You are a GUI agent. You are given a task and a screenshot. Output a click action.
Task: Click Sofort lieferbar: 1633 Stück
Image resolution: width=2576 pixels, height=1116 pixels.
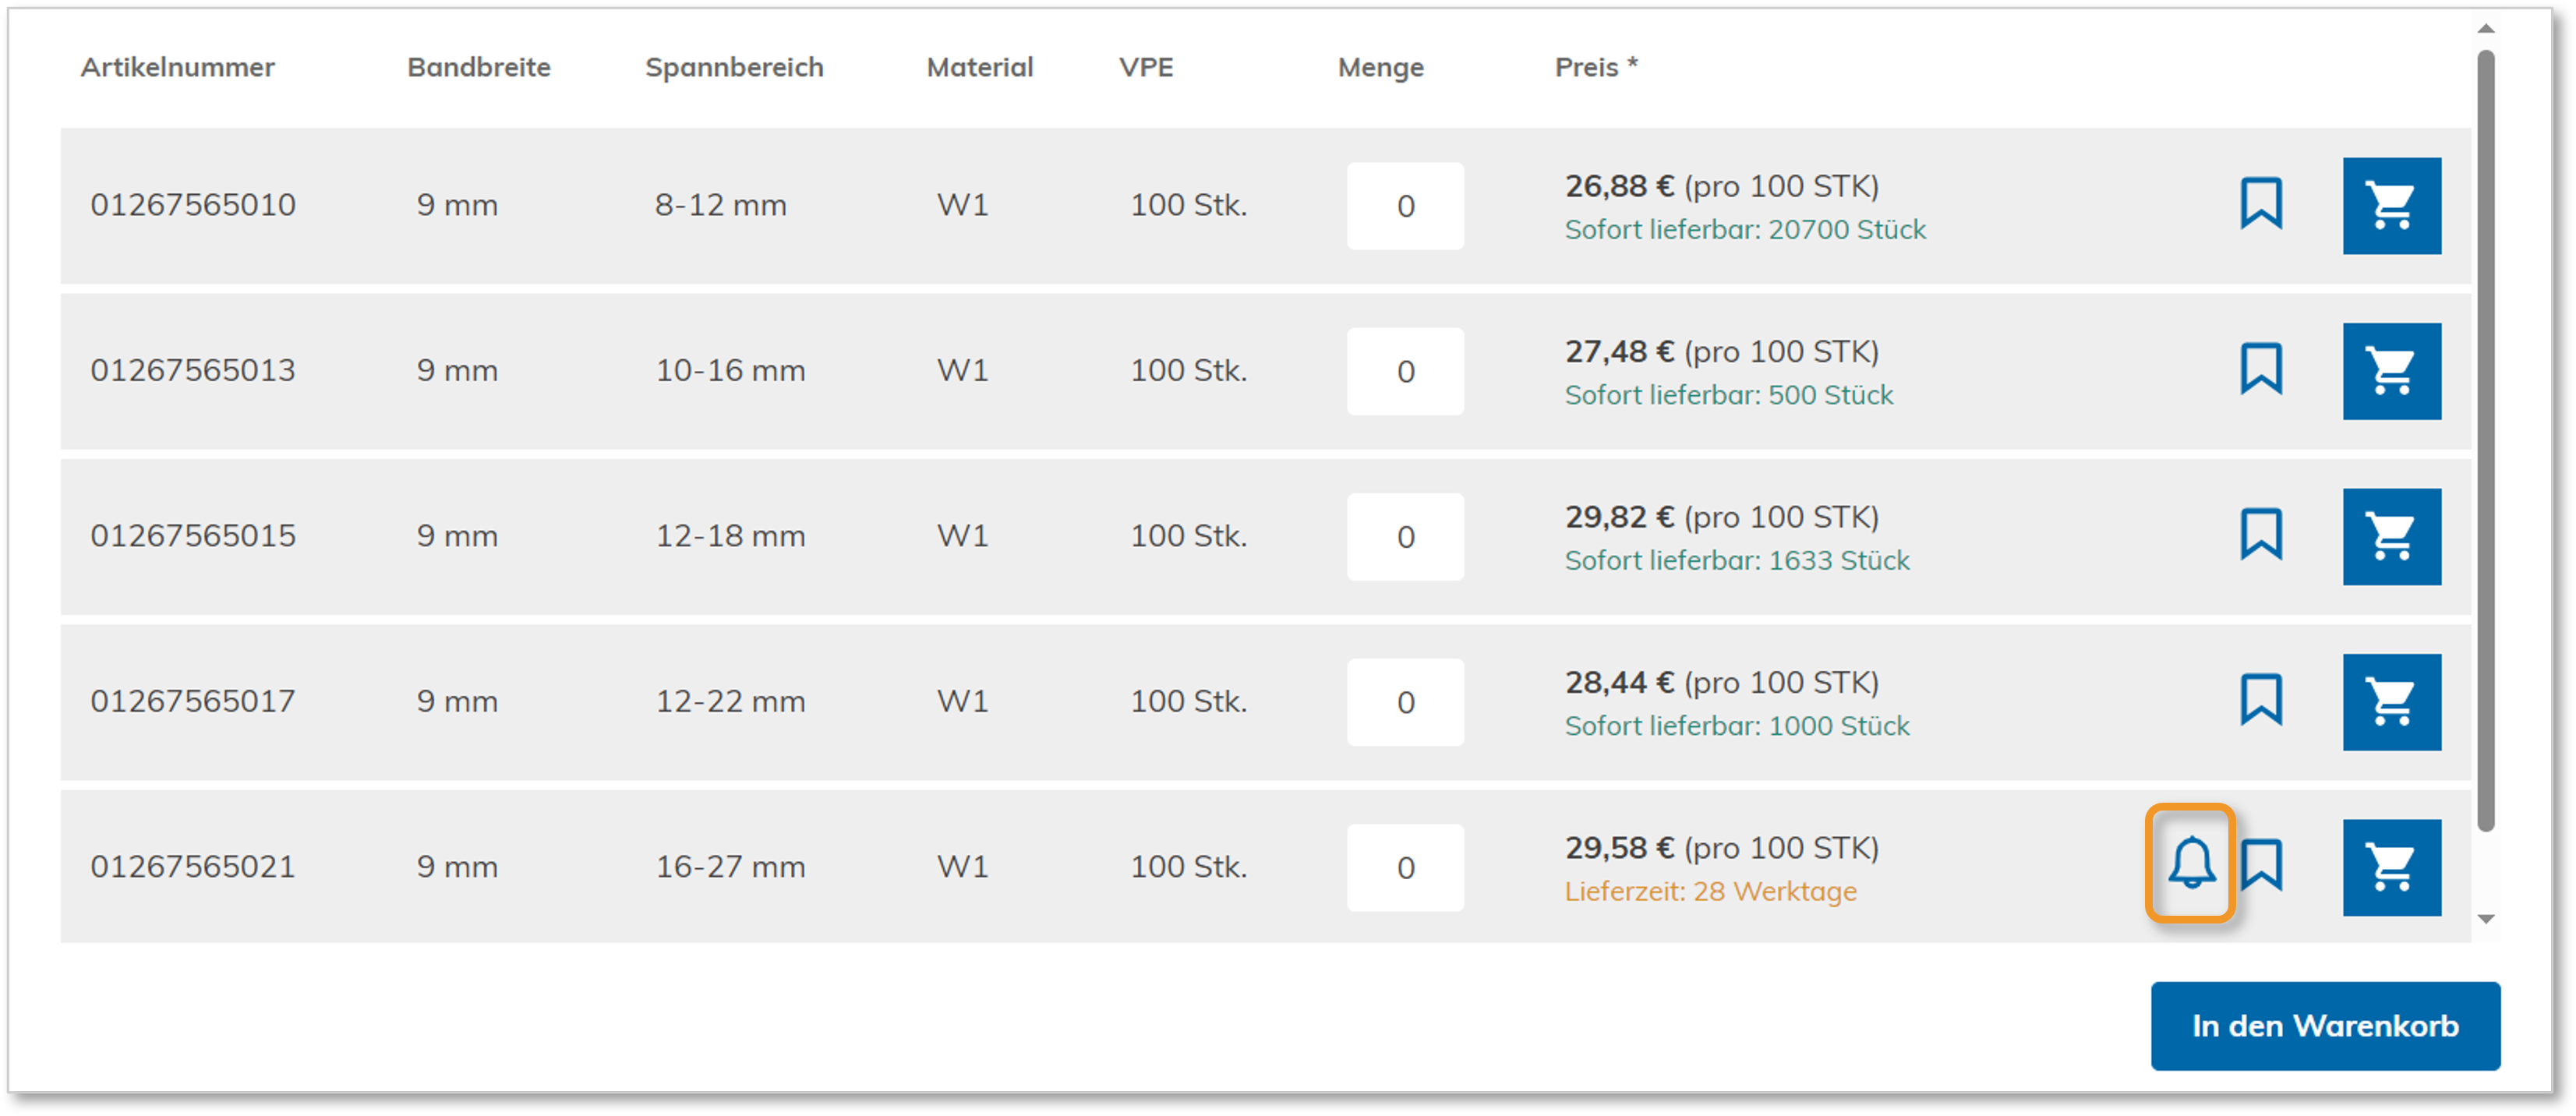(x=1737, y=561)
